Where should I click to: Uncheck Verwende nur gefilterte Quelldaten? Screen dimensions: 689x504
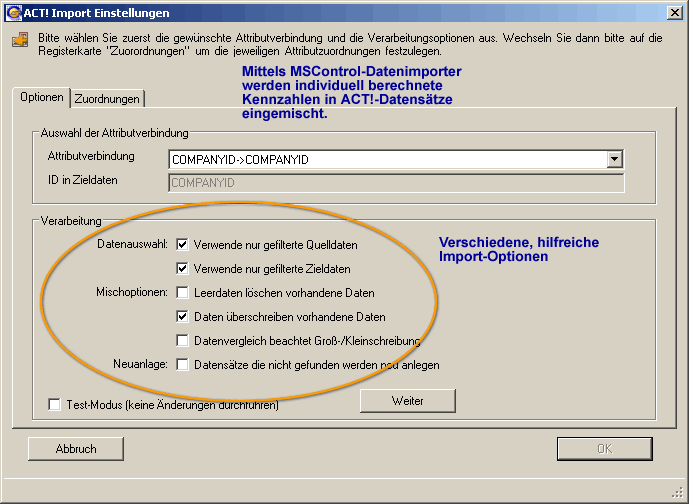[x=182, y=244]
